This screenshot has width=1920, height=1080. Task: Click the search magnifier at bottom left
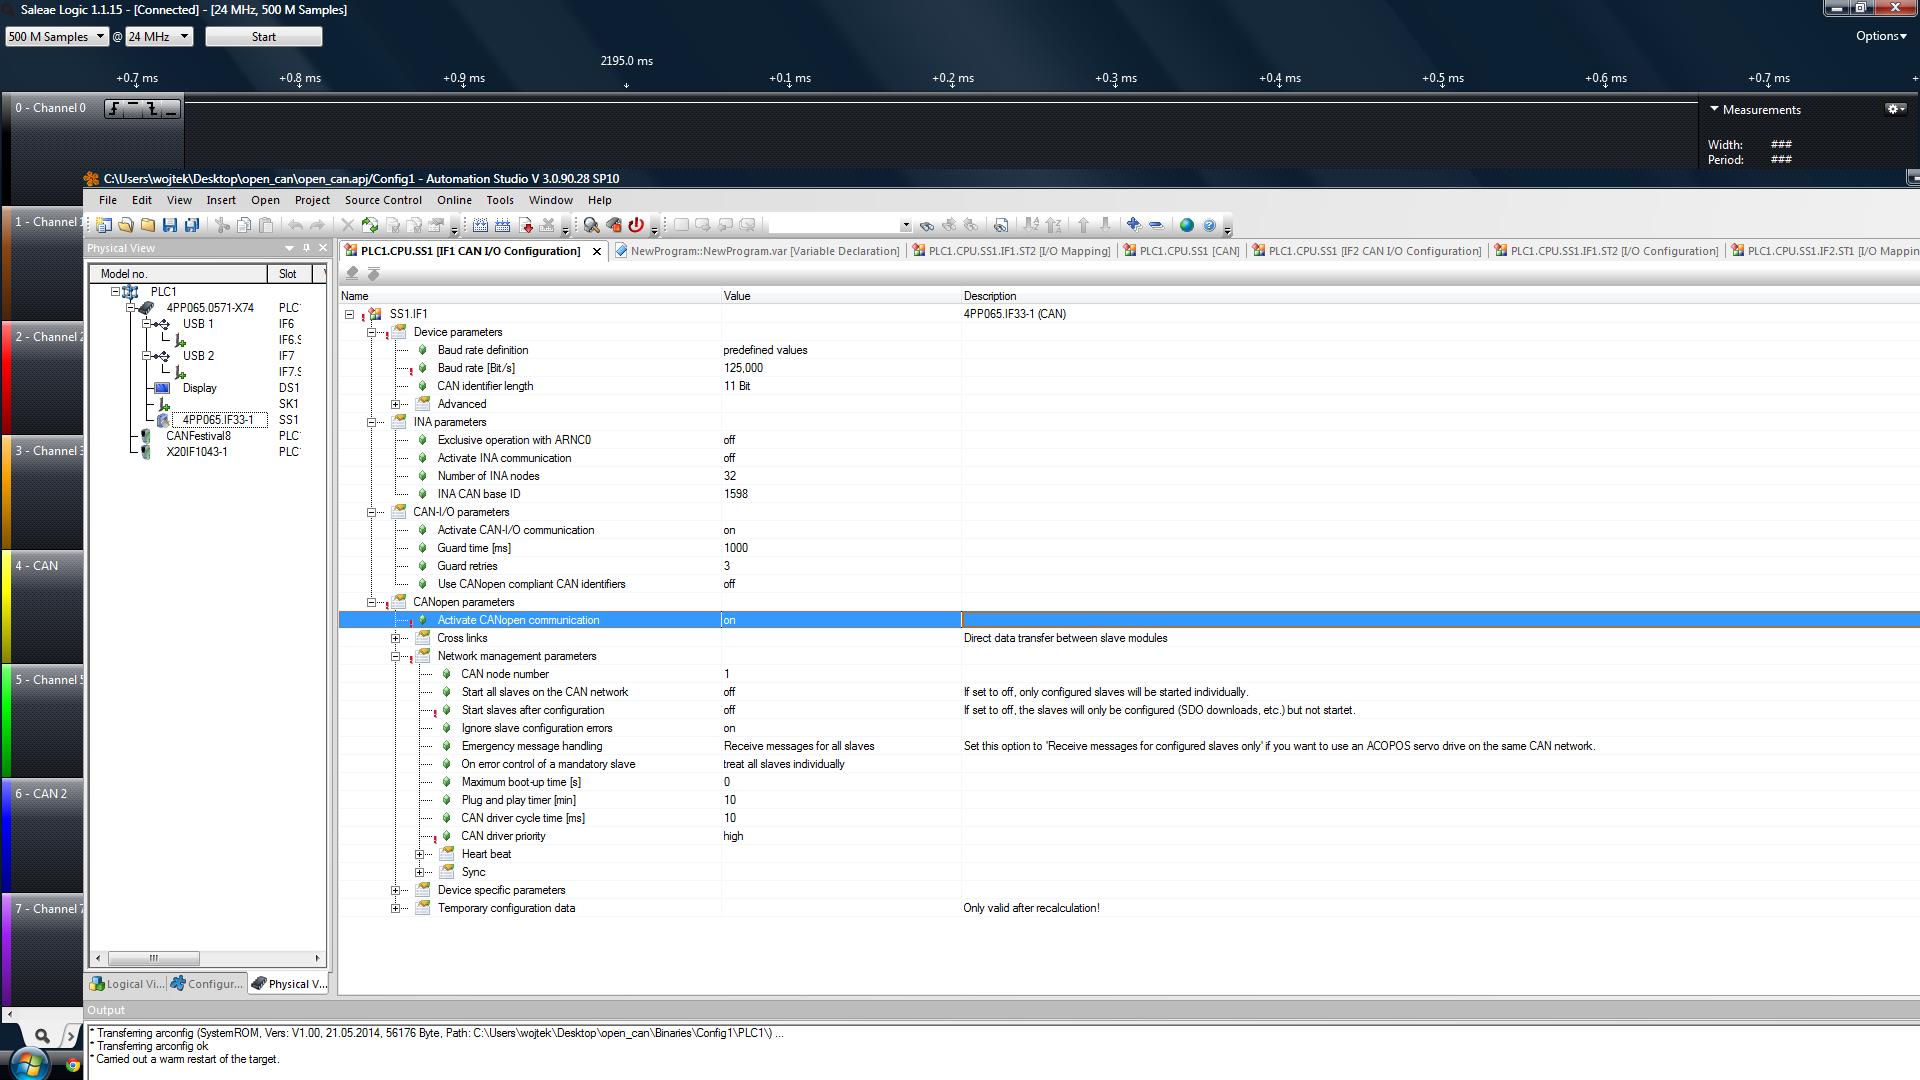[42, 1036]
